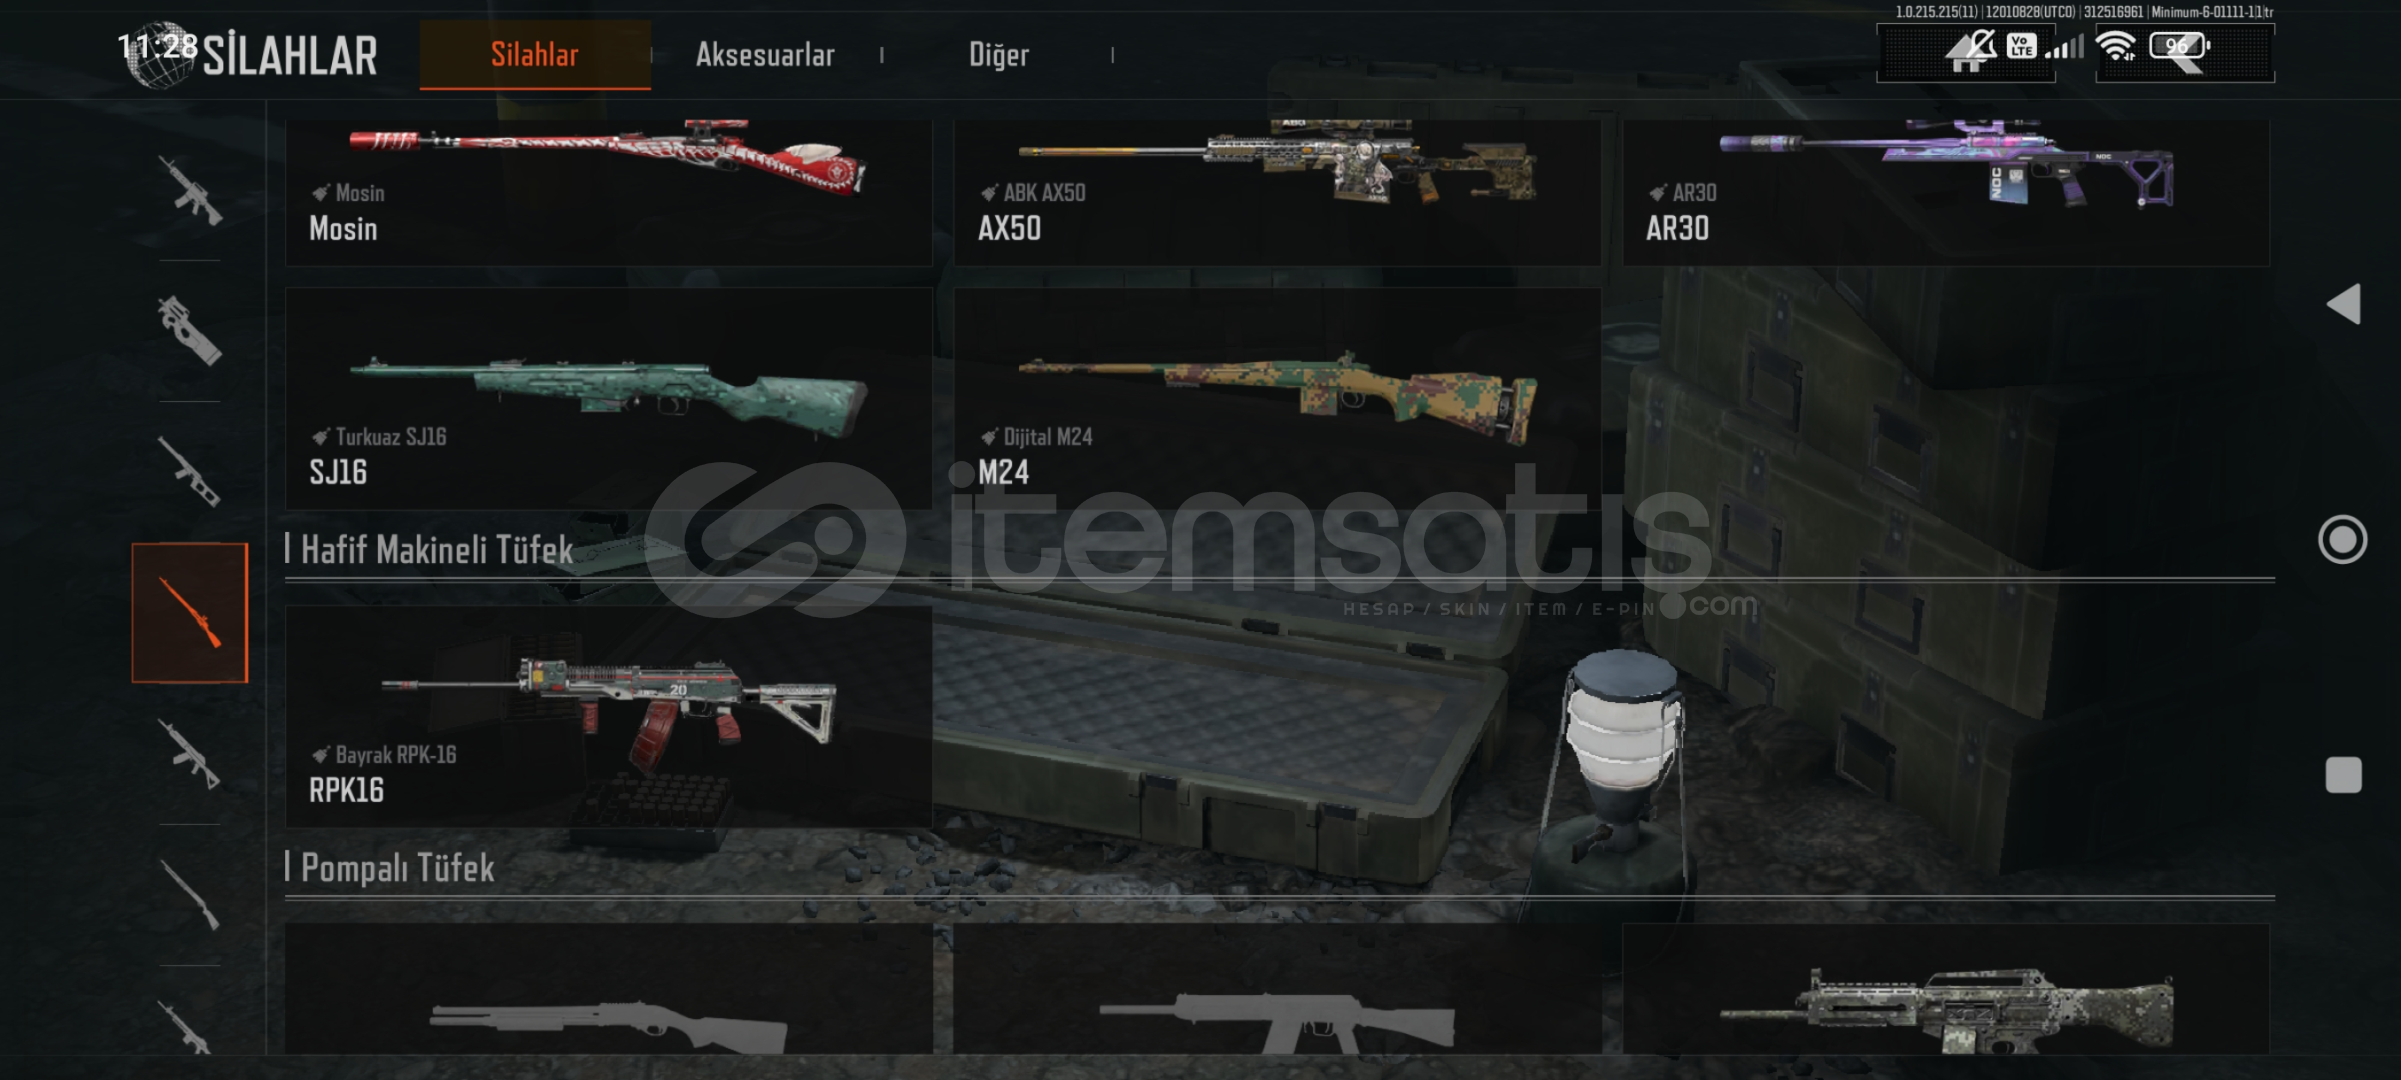Select the sidebar category icon between the lower two dividers
This screenshot has height=1080, width=2401.
tap(190, 895)
